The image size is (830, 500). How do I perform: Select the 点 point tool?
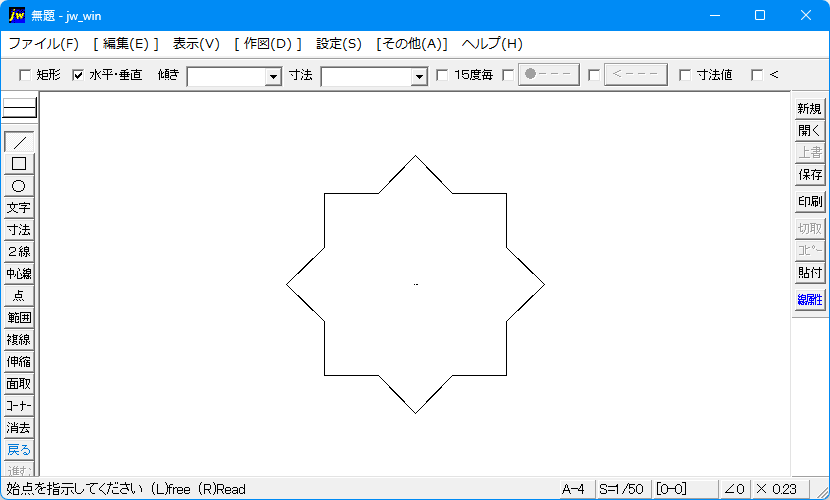pos(19,296)
